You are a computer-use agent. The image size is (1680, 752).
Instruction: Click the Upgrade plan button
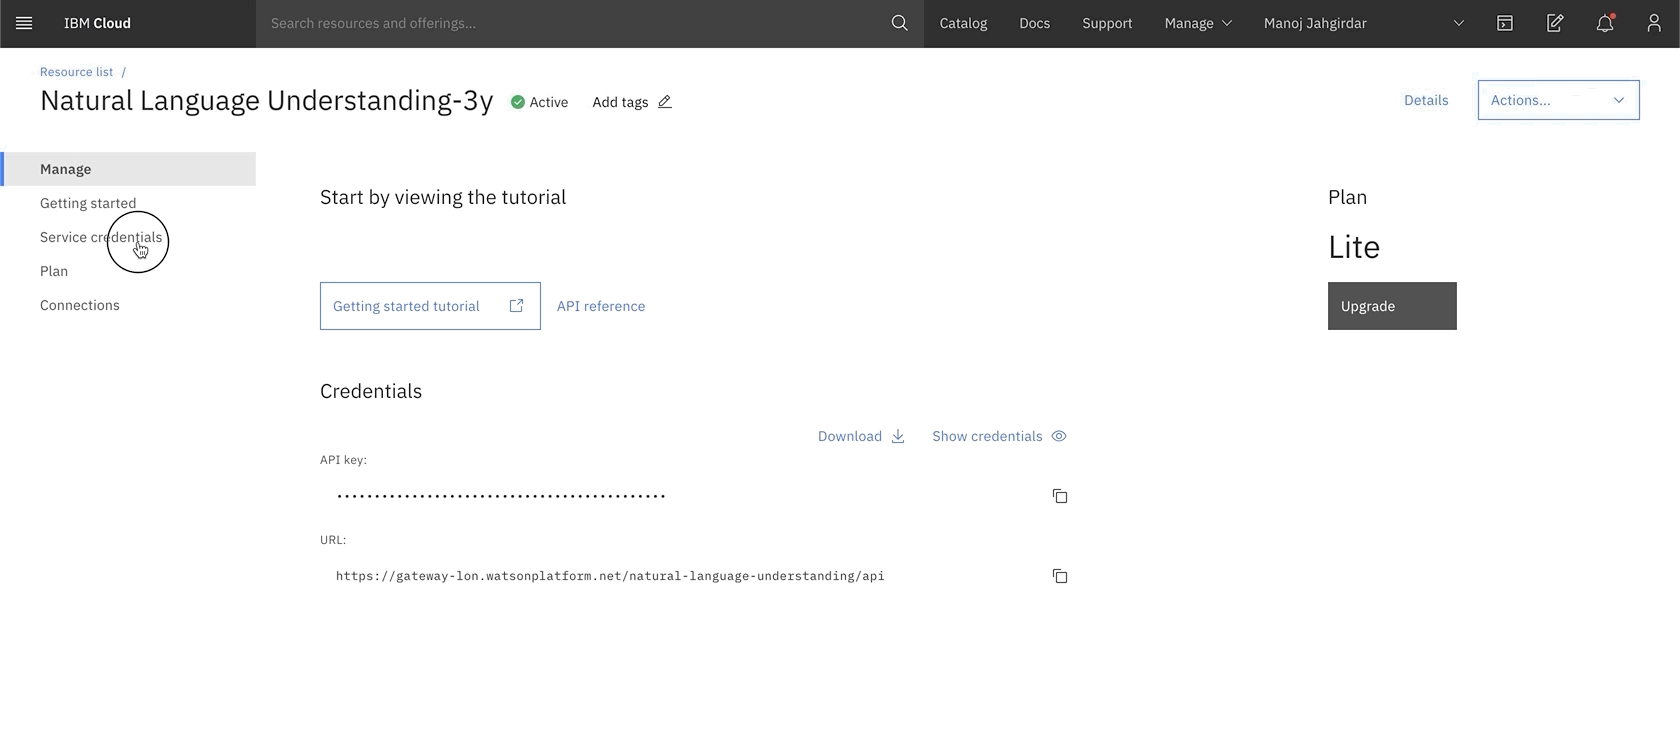point(1392,306)
